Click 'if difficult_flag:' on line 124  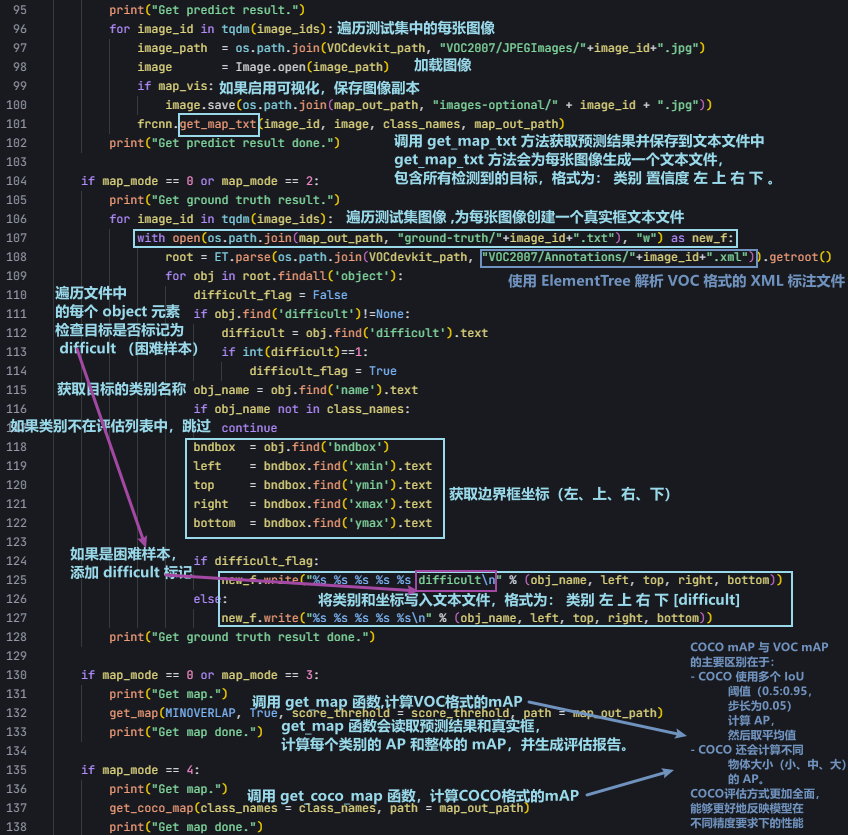(x=256, y=561)
